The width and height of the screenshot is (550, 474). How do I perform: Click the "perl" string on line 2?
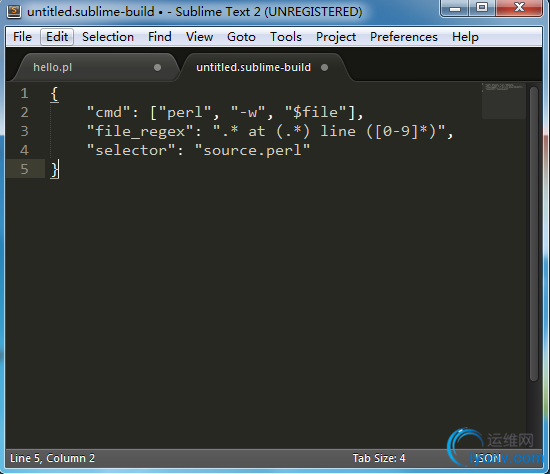(x=185, y=113)
